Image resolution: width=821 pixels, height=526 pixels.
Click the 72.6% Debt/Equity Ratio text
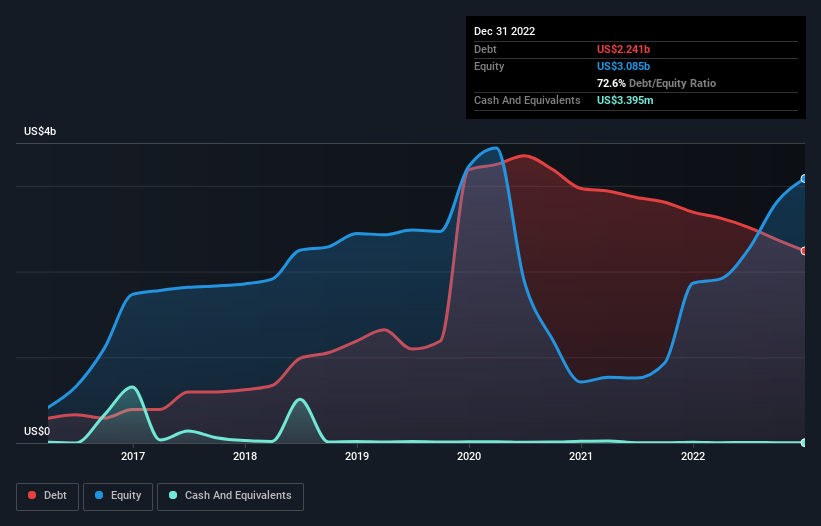pos(657,83)
